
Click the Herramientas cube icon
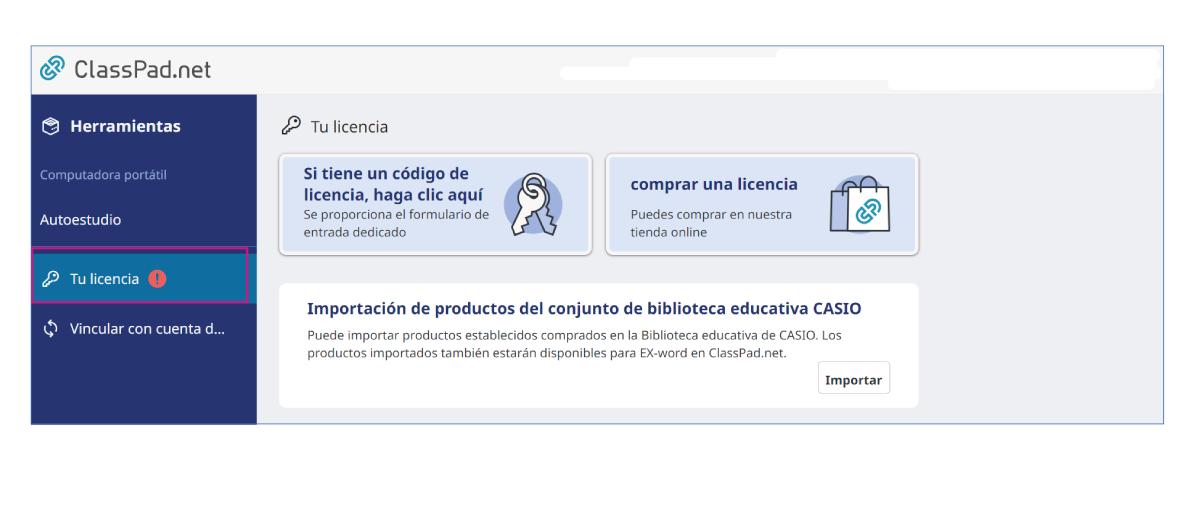point(50,127)
